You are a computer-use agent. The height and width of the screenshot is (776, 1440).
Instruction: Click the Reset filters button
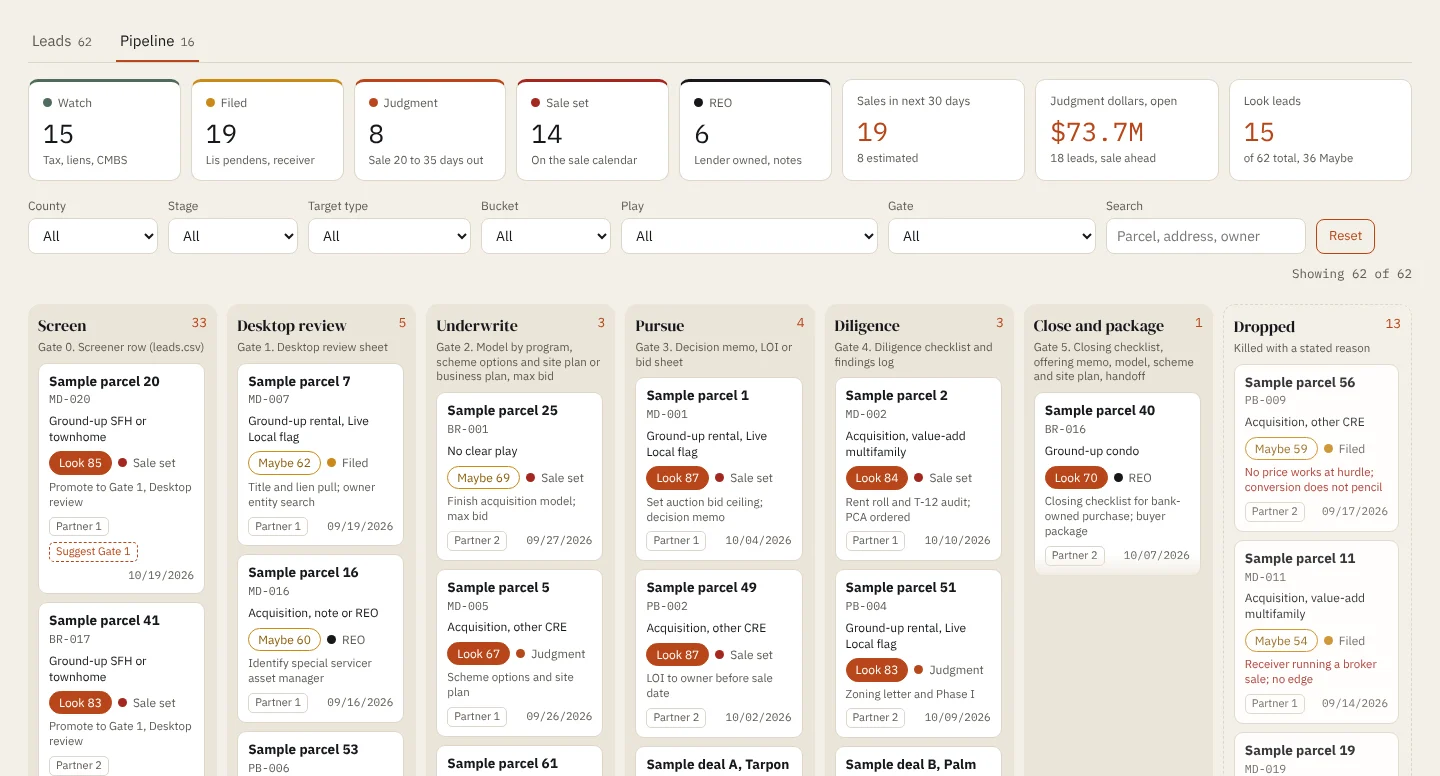point(1345,236)
